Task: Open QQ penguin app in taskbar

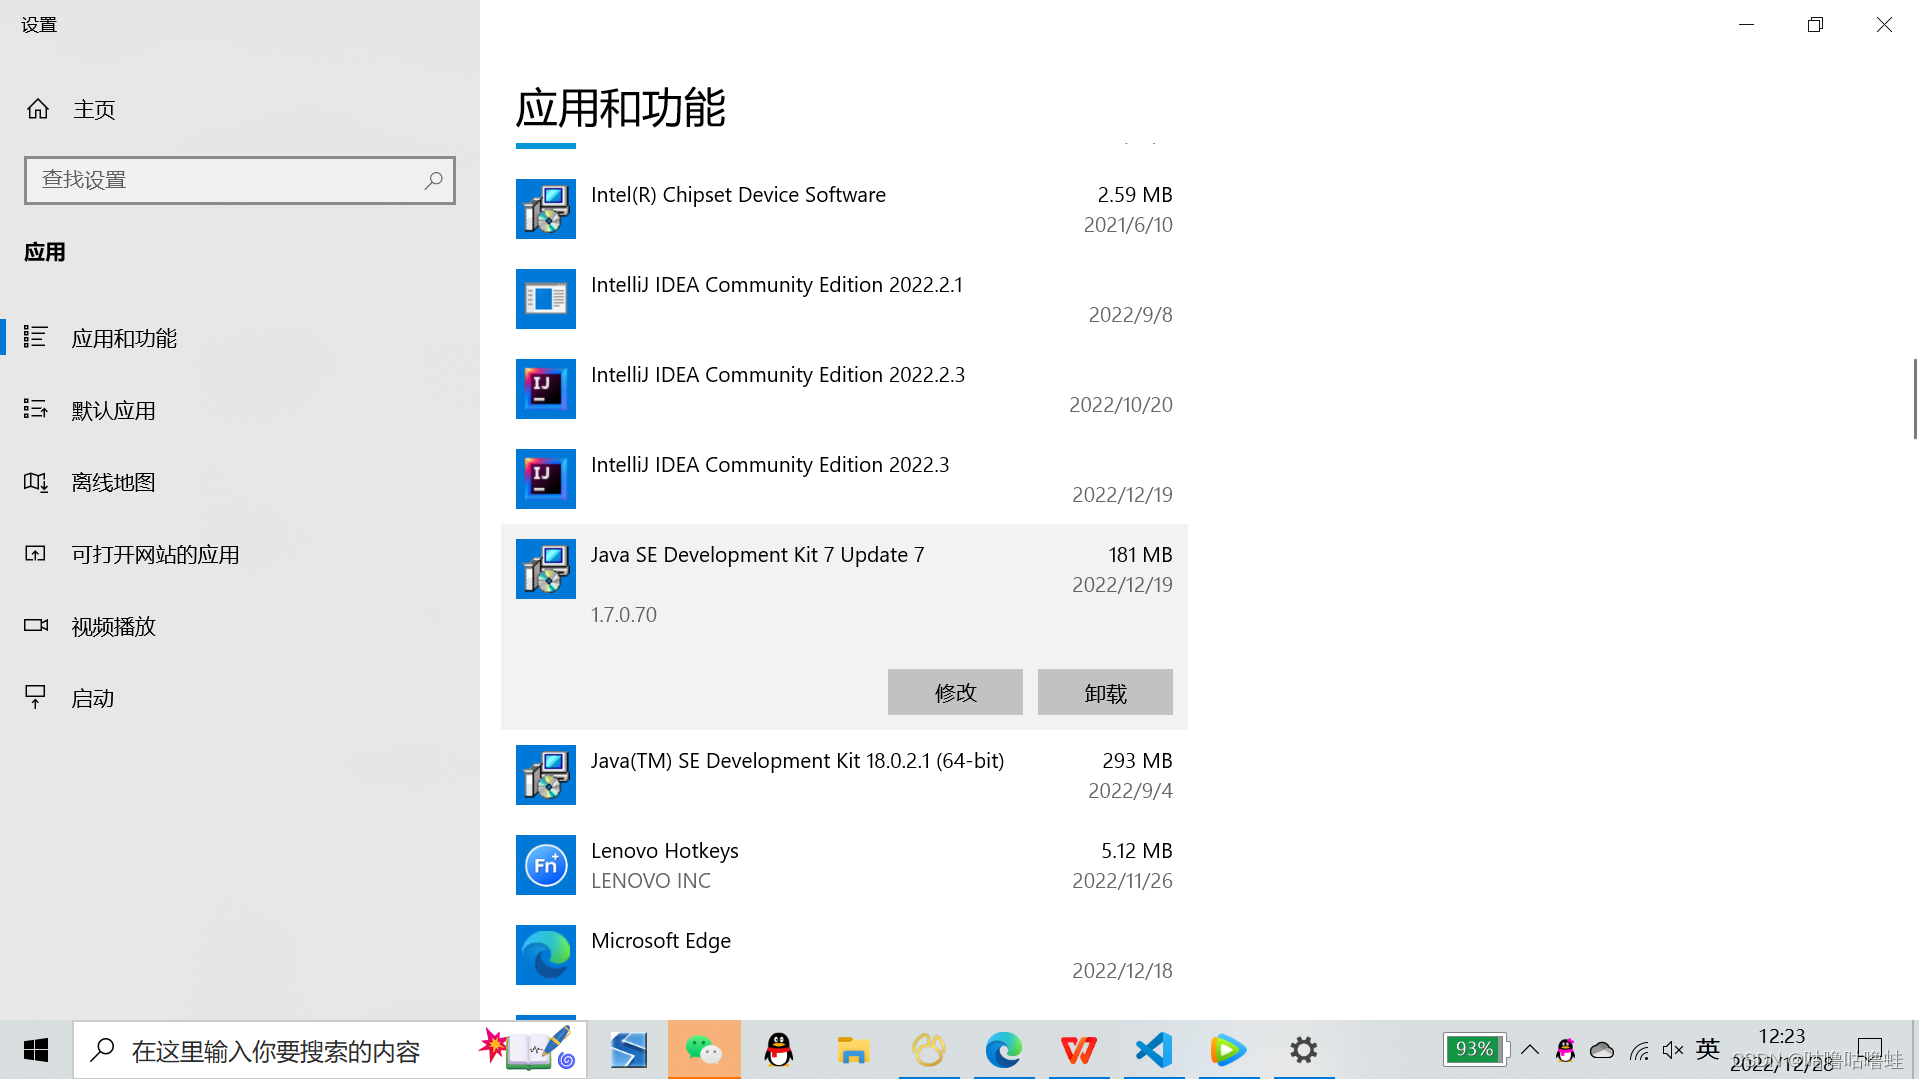Action: [779, 1050]
